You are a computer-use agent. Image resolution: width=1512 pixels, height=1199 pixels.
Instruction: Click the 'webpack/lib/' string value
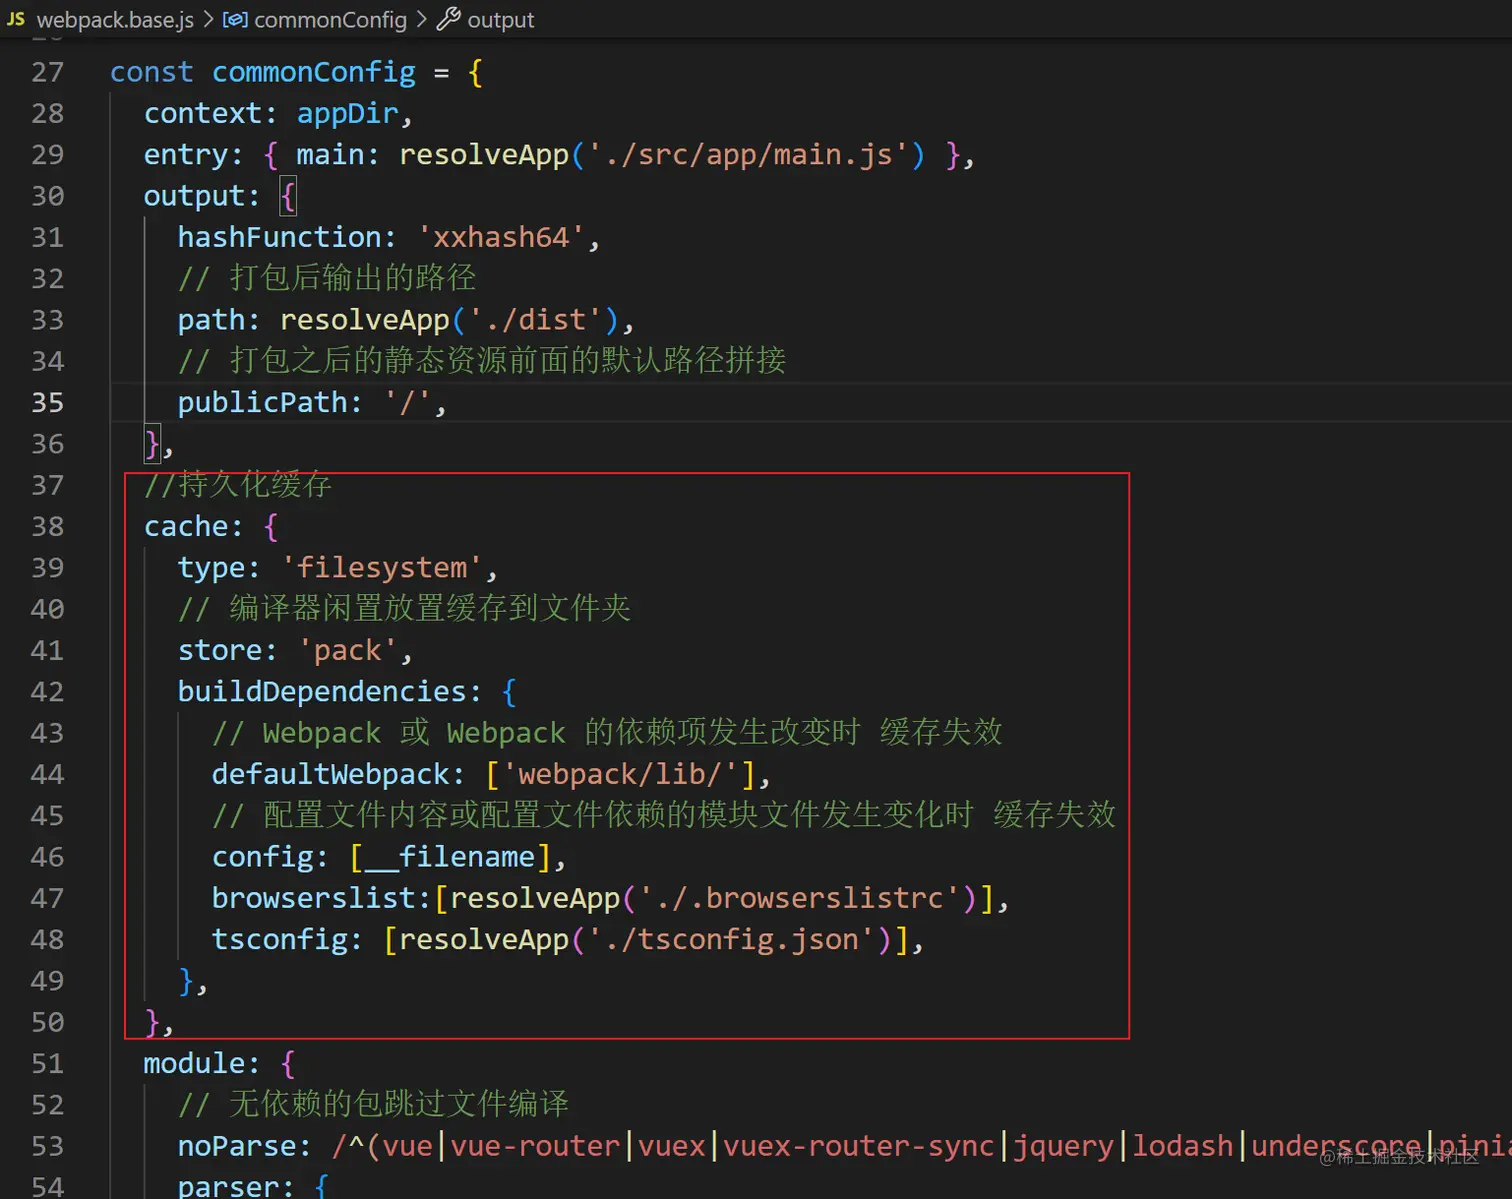click(x=620, y=774)
